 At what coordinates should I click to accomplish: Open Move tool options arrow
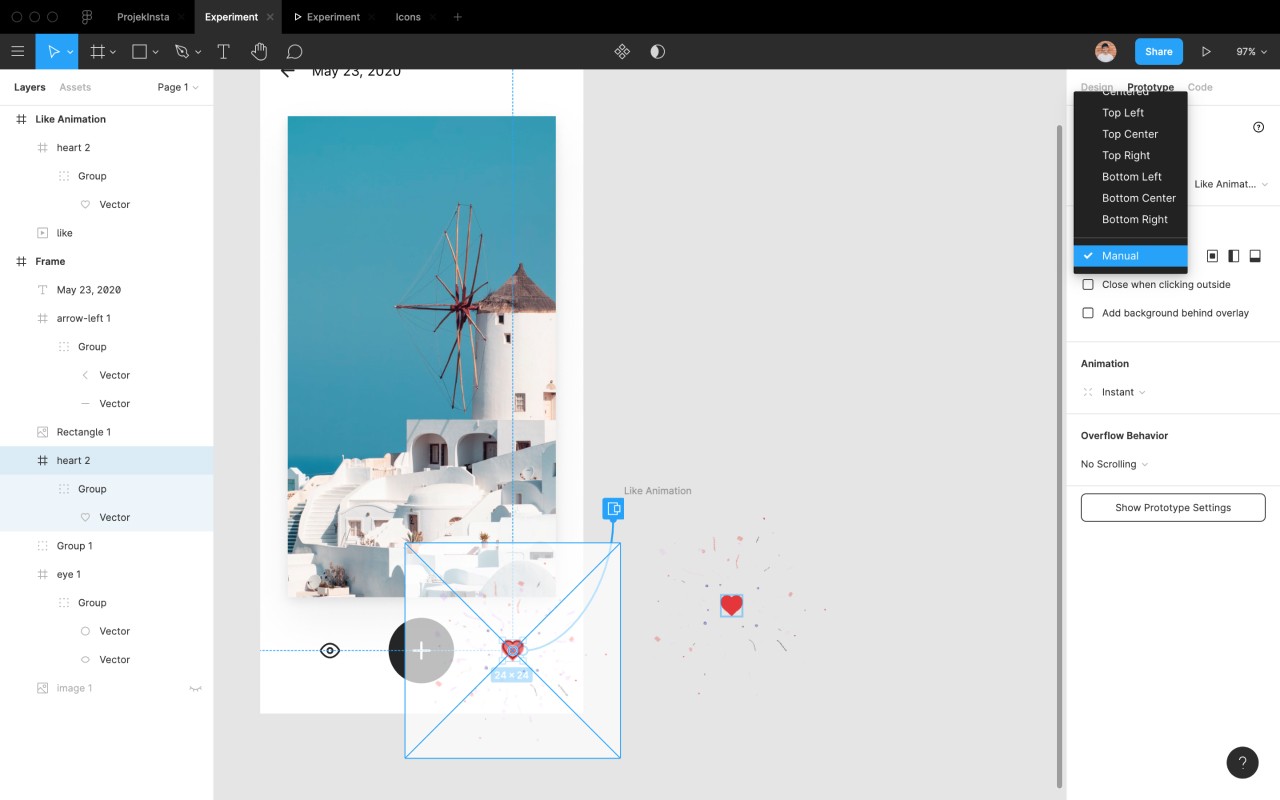69,52
